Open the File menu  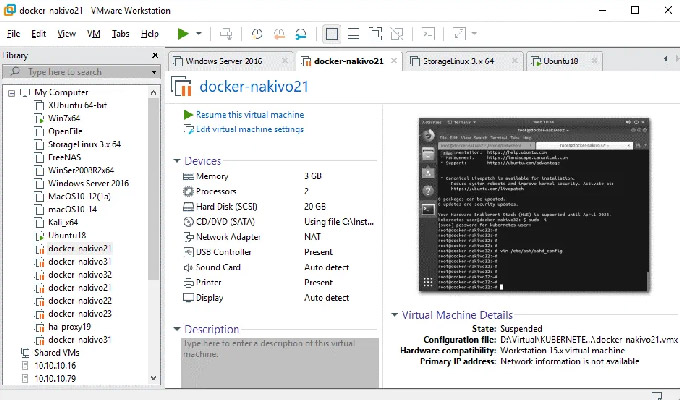click(13, 33)
